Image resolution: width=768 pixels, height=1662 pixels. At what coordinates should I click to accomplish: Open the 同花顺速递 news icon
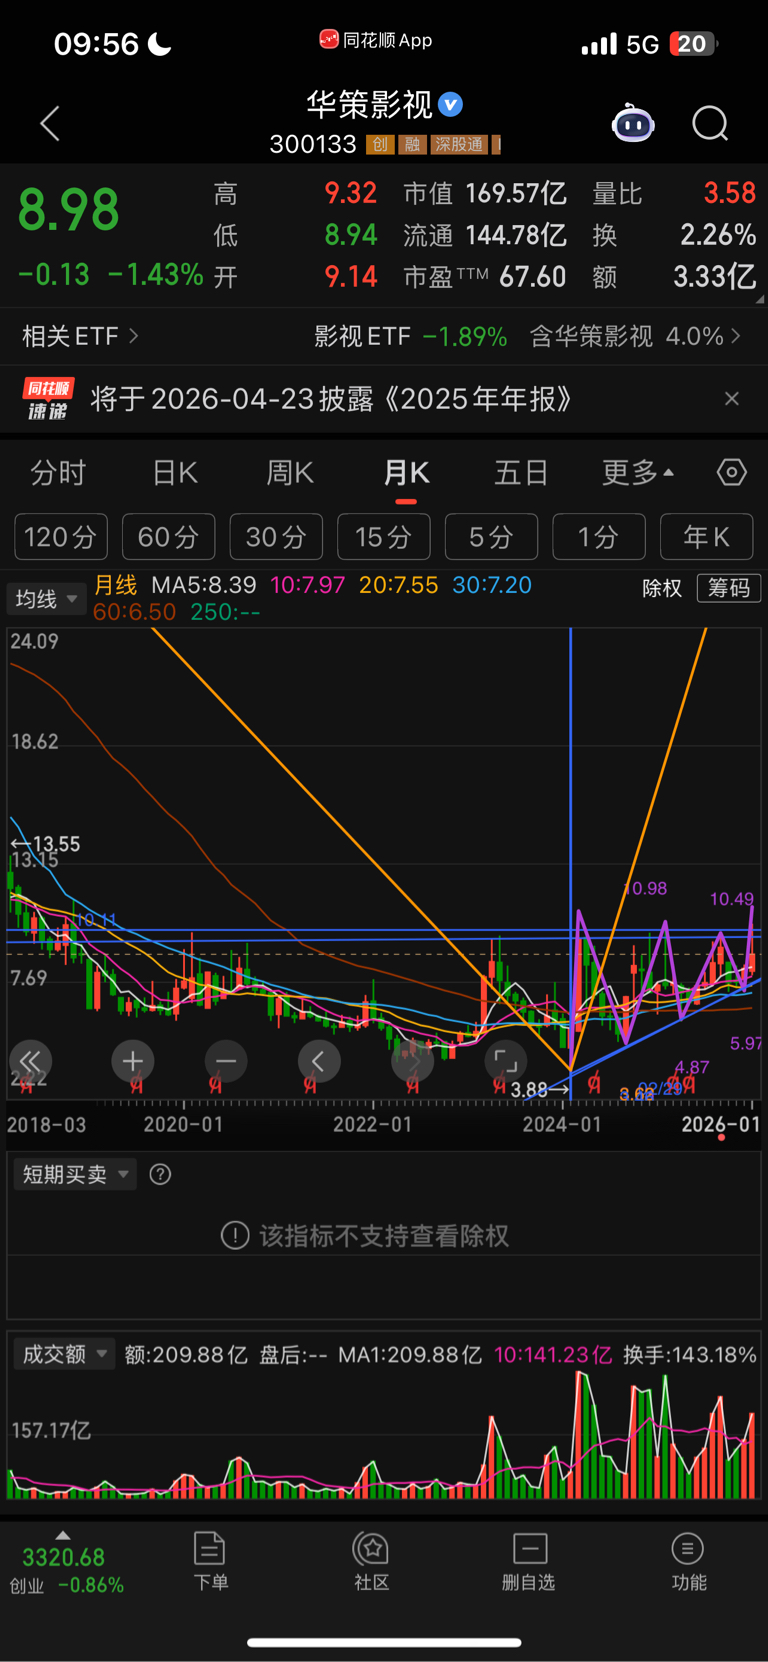click(x=48, y=399)
